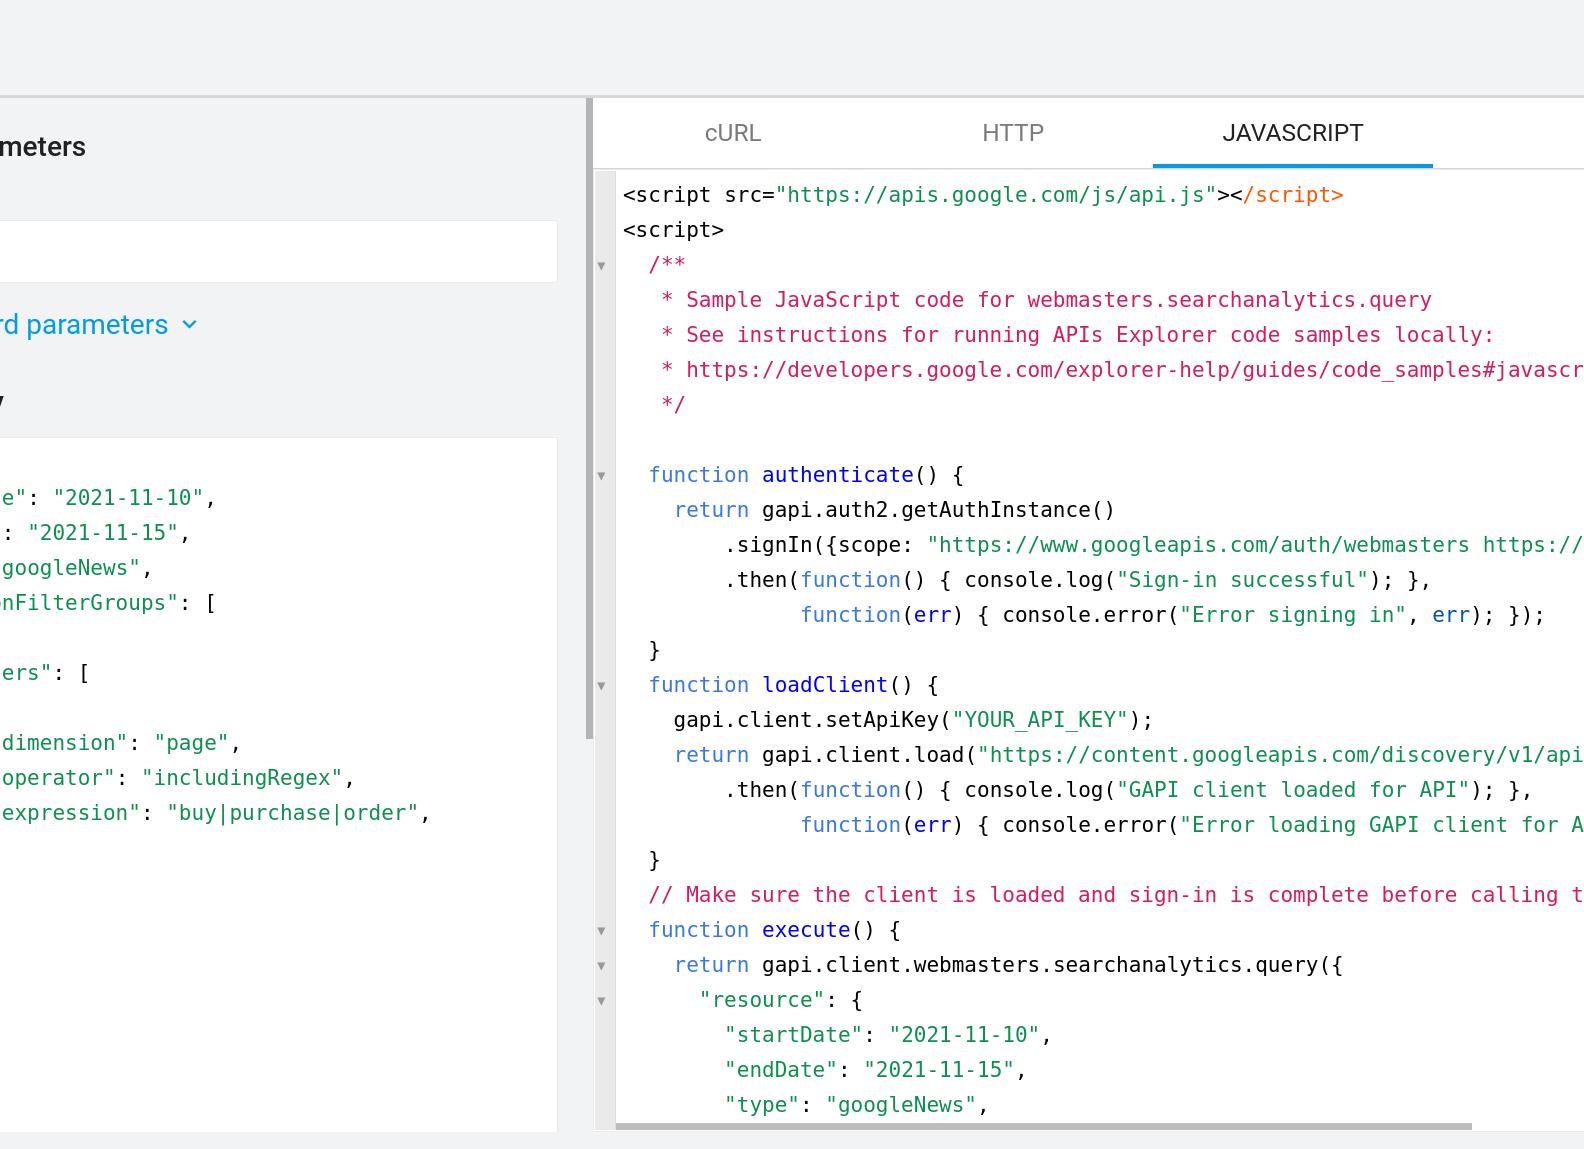Viewport: 1584px width, 1149px height.
Task: Click the code sample horizontal scrollbar
Action: click(x=1042, y=1126)
